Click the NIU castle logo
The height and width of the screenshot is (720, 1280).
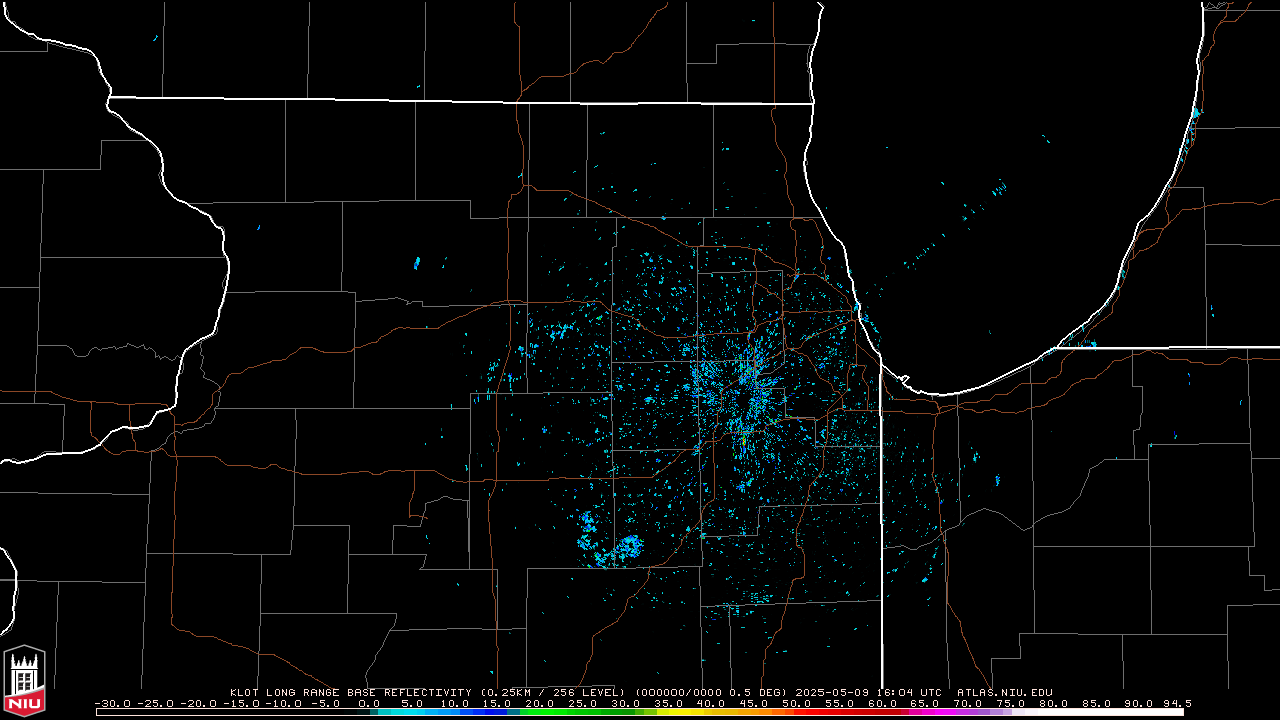[25, 682]
